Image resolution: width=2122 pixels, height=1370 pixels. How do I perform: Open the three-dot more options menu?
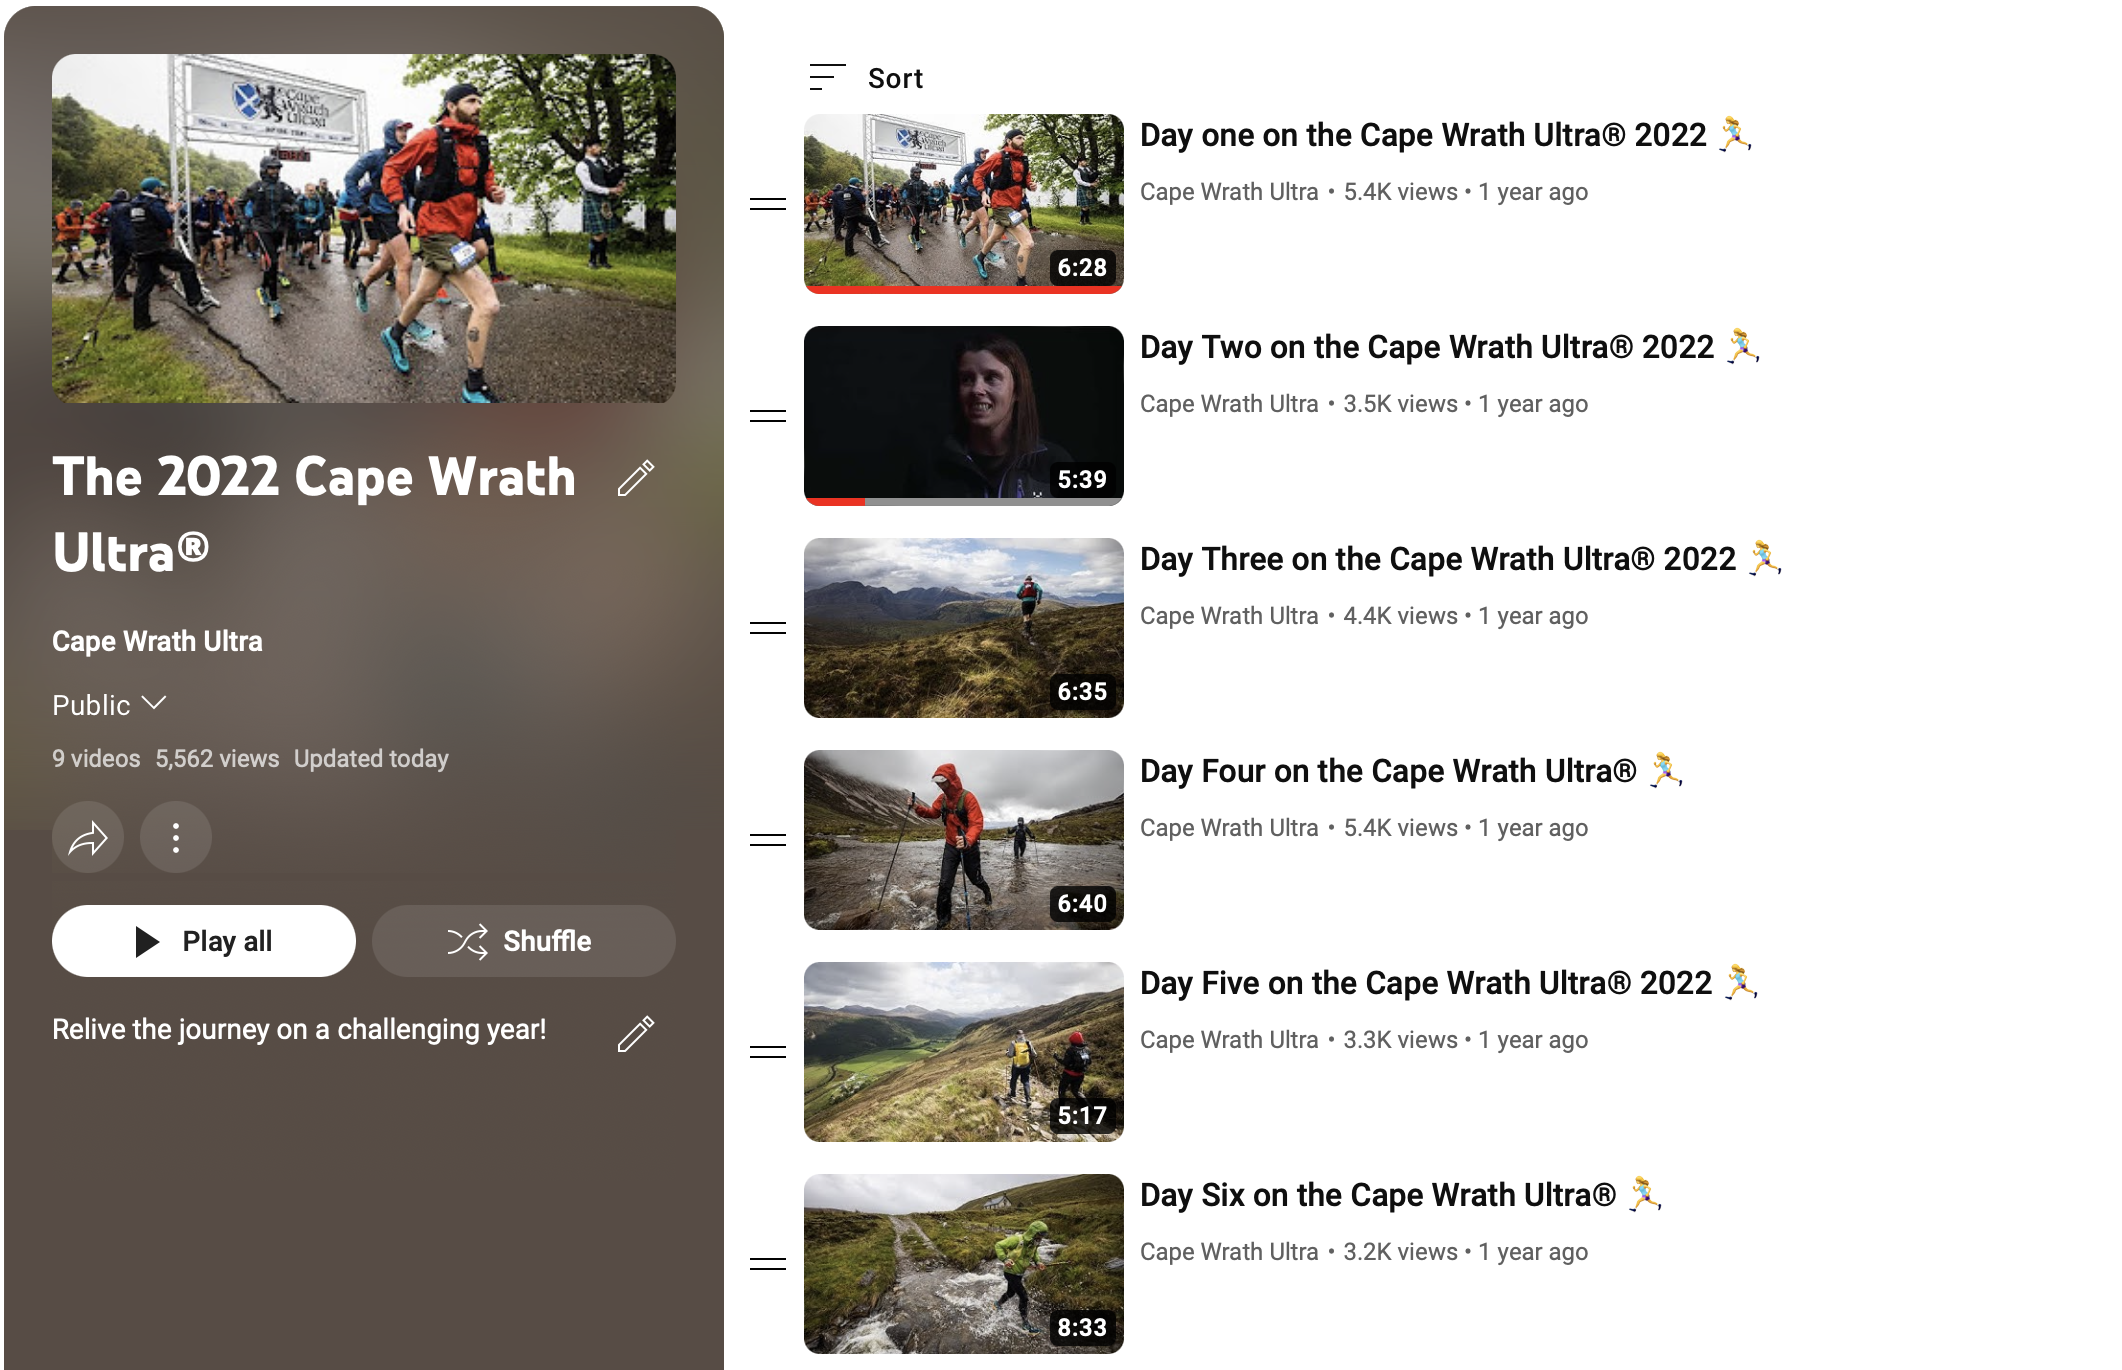pyautogui.click(x=176, y=838)
